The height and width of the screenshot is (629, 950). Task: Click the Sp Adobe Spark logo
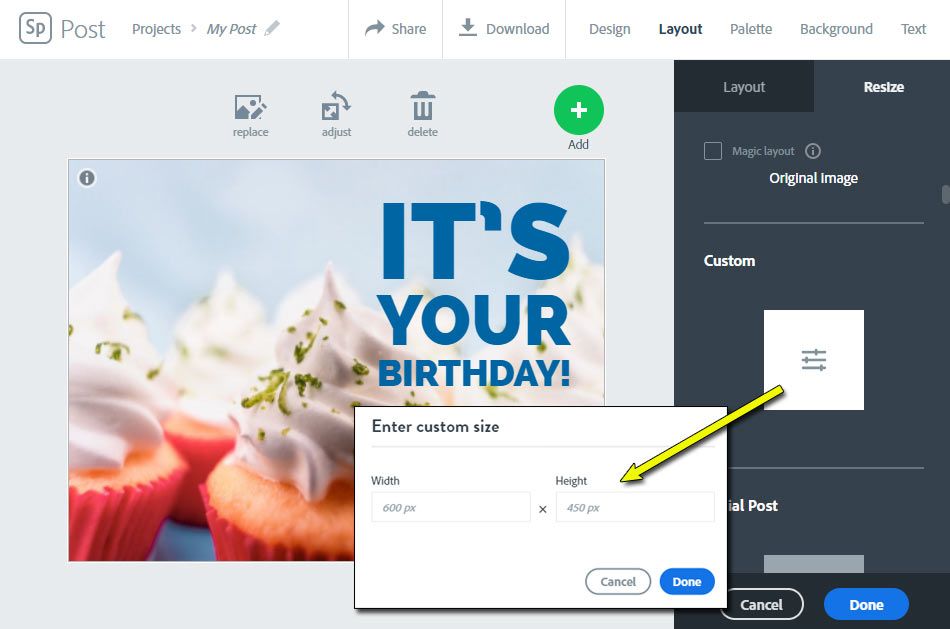pos(35,28)
